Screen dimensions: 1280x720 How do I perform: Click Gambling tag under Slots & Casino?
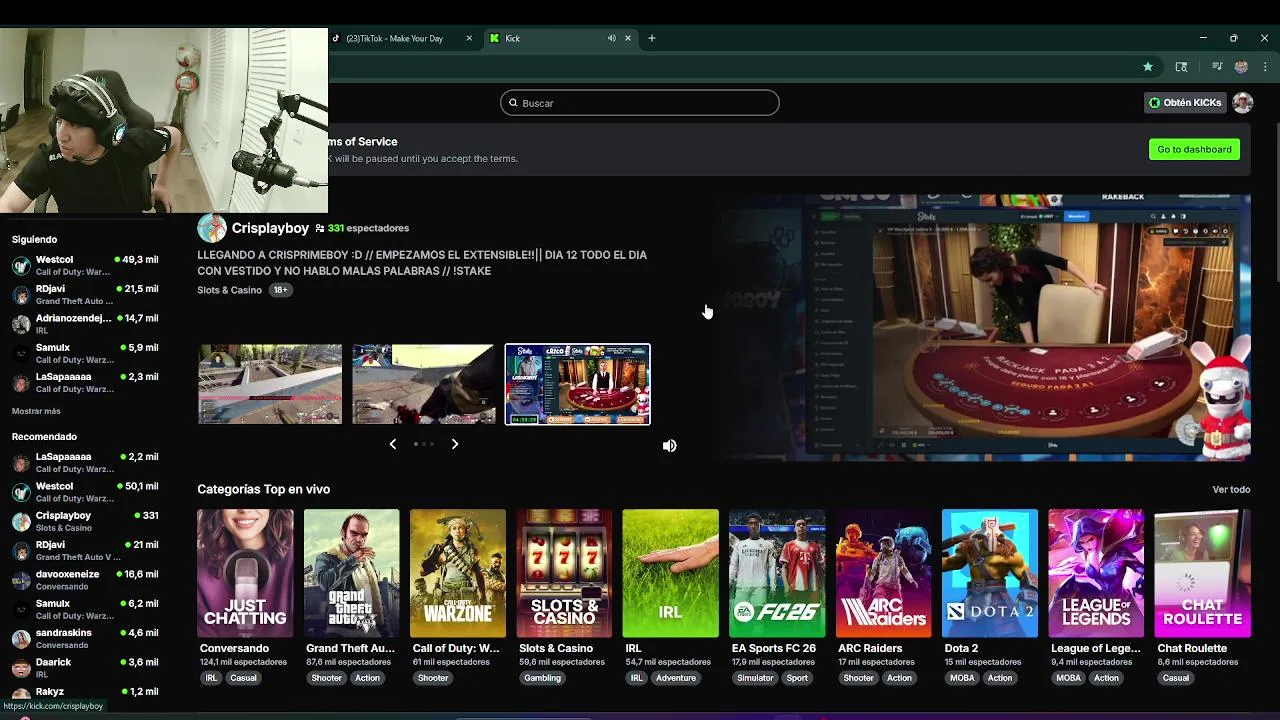coord(542,678)
